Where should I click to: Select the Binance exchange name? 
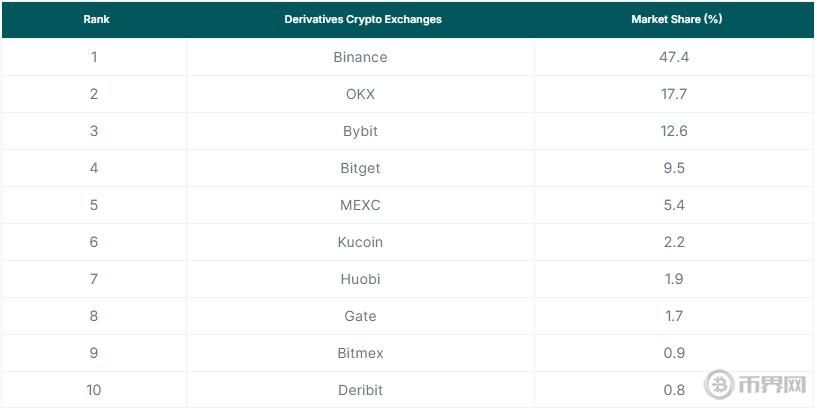(x=360, y=57)
